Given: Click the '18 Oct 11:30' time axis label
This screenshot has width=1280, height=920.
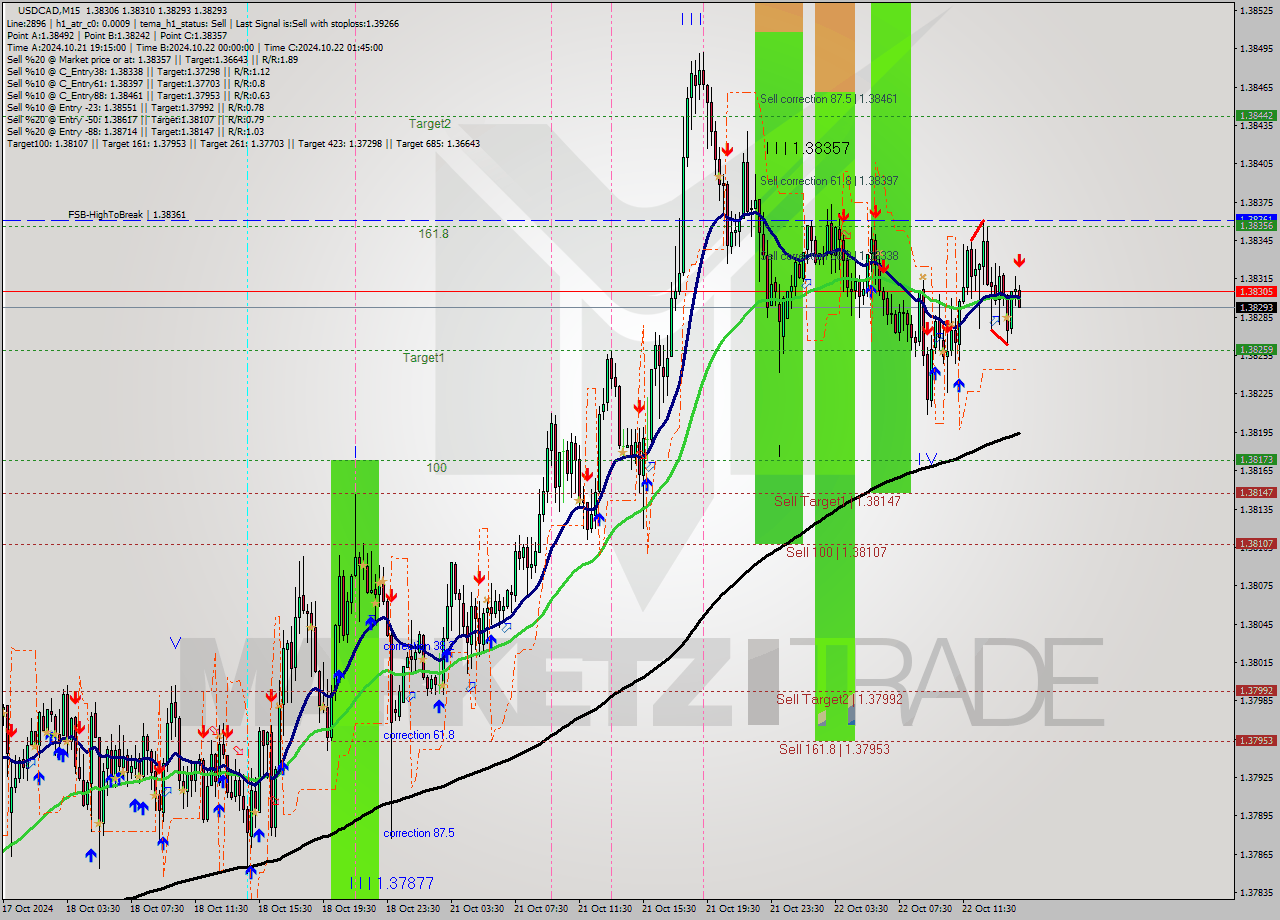Looking at the screenshot, I should tap(220, 909).
